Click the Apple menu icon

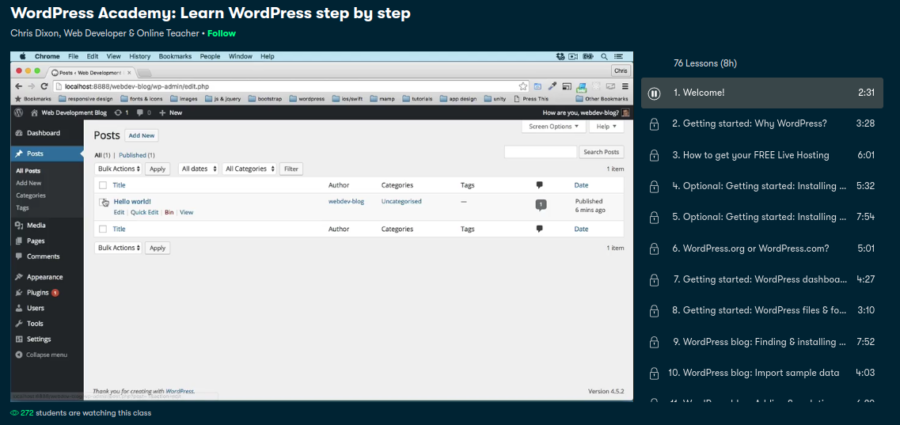[x=23, y=56]
